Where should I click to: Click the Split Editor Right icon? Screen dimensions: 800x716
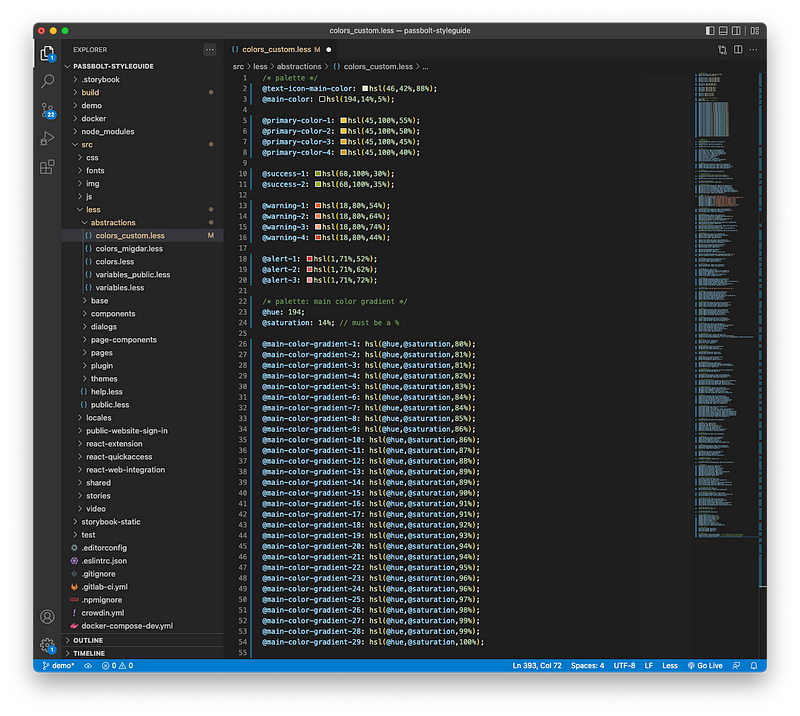point(738,49)
